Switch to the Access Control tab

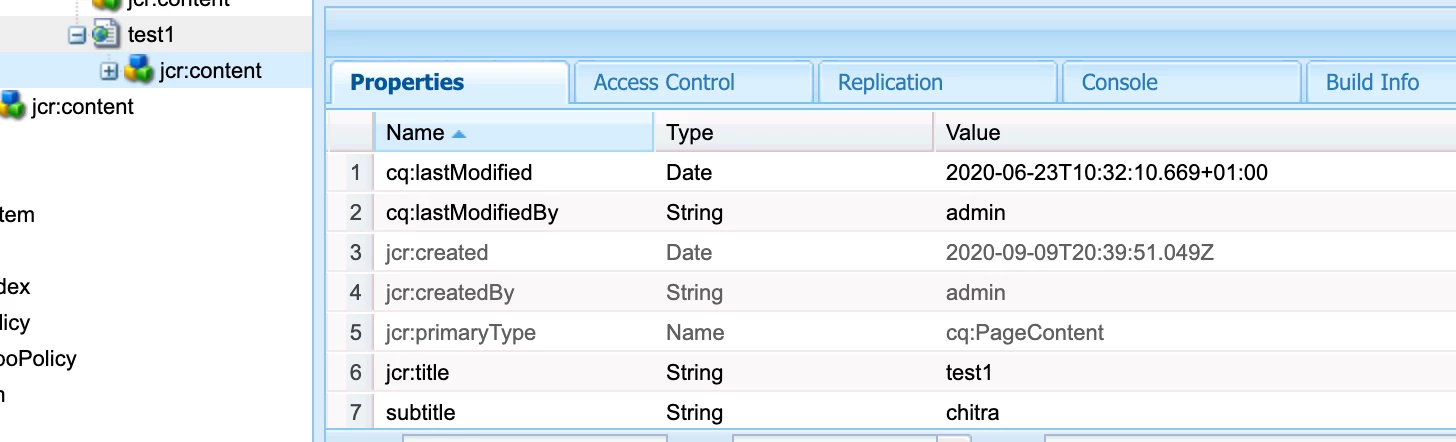(664, 83)
